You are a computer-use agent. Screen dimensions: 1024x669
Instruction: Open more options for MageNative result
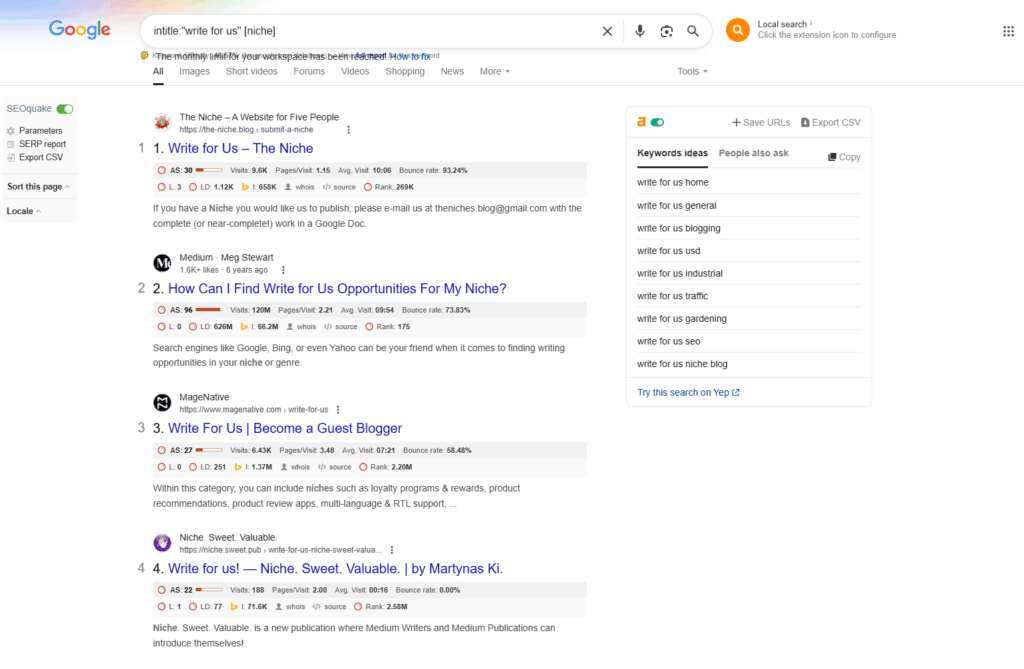coord(338,410)
